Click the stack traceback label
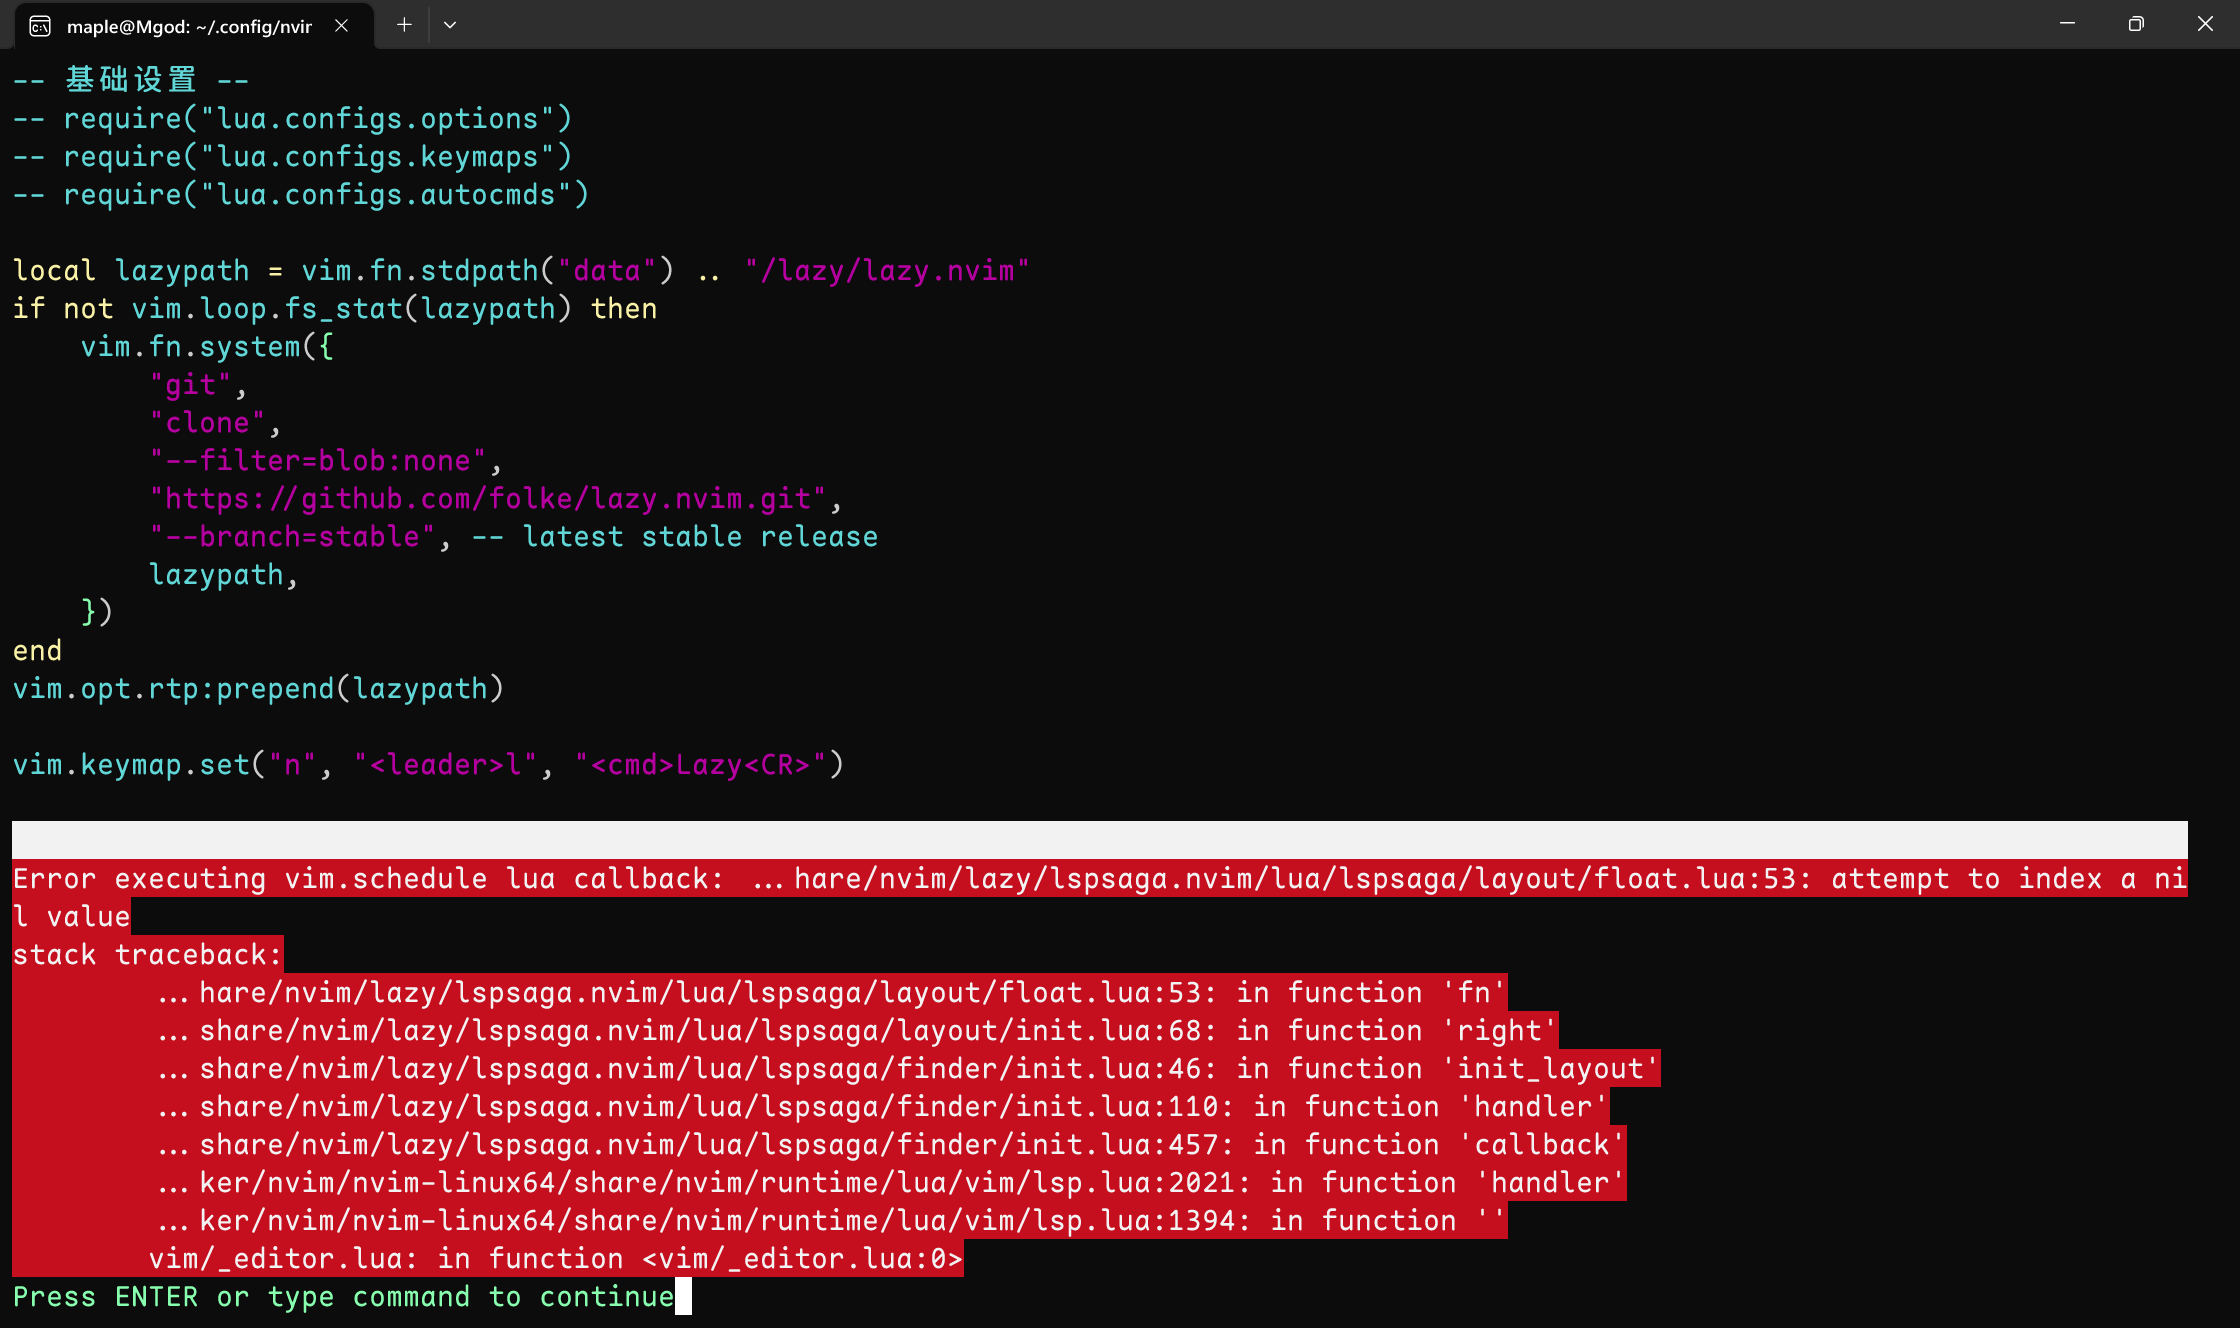 pyautogui.click(x=147, y=954)
